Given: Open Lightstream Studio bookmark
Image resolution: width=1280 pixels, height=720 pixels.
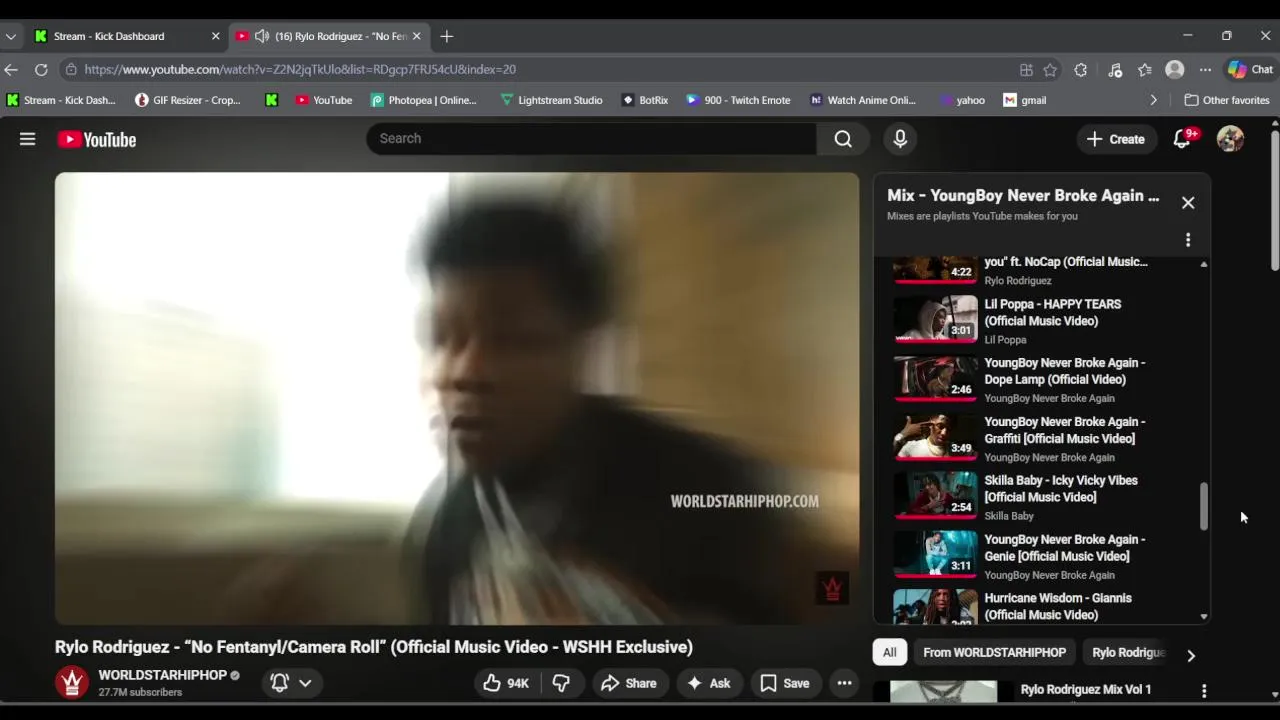Looking at the screenshot, I should pyautogui.click(x=551, y=100).
